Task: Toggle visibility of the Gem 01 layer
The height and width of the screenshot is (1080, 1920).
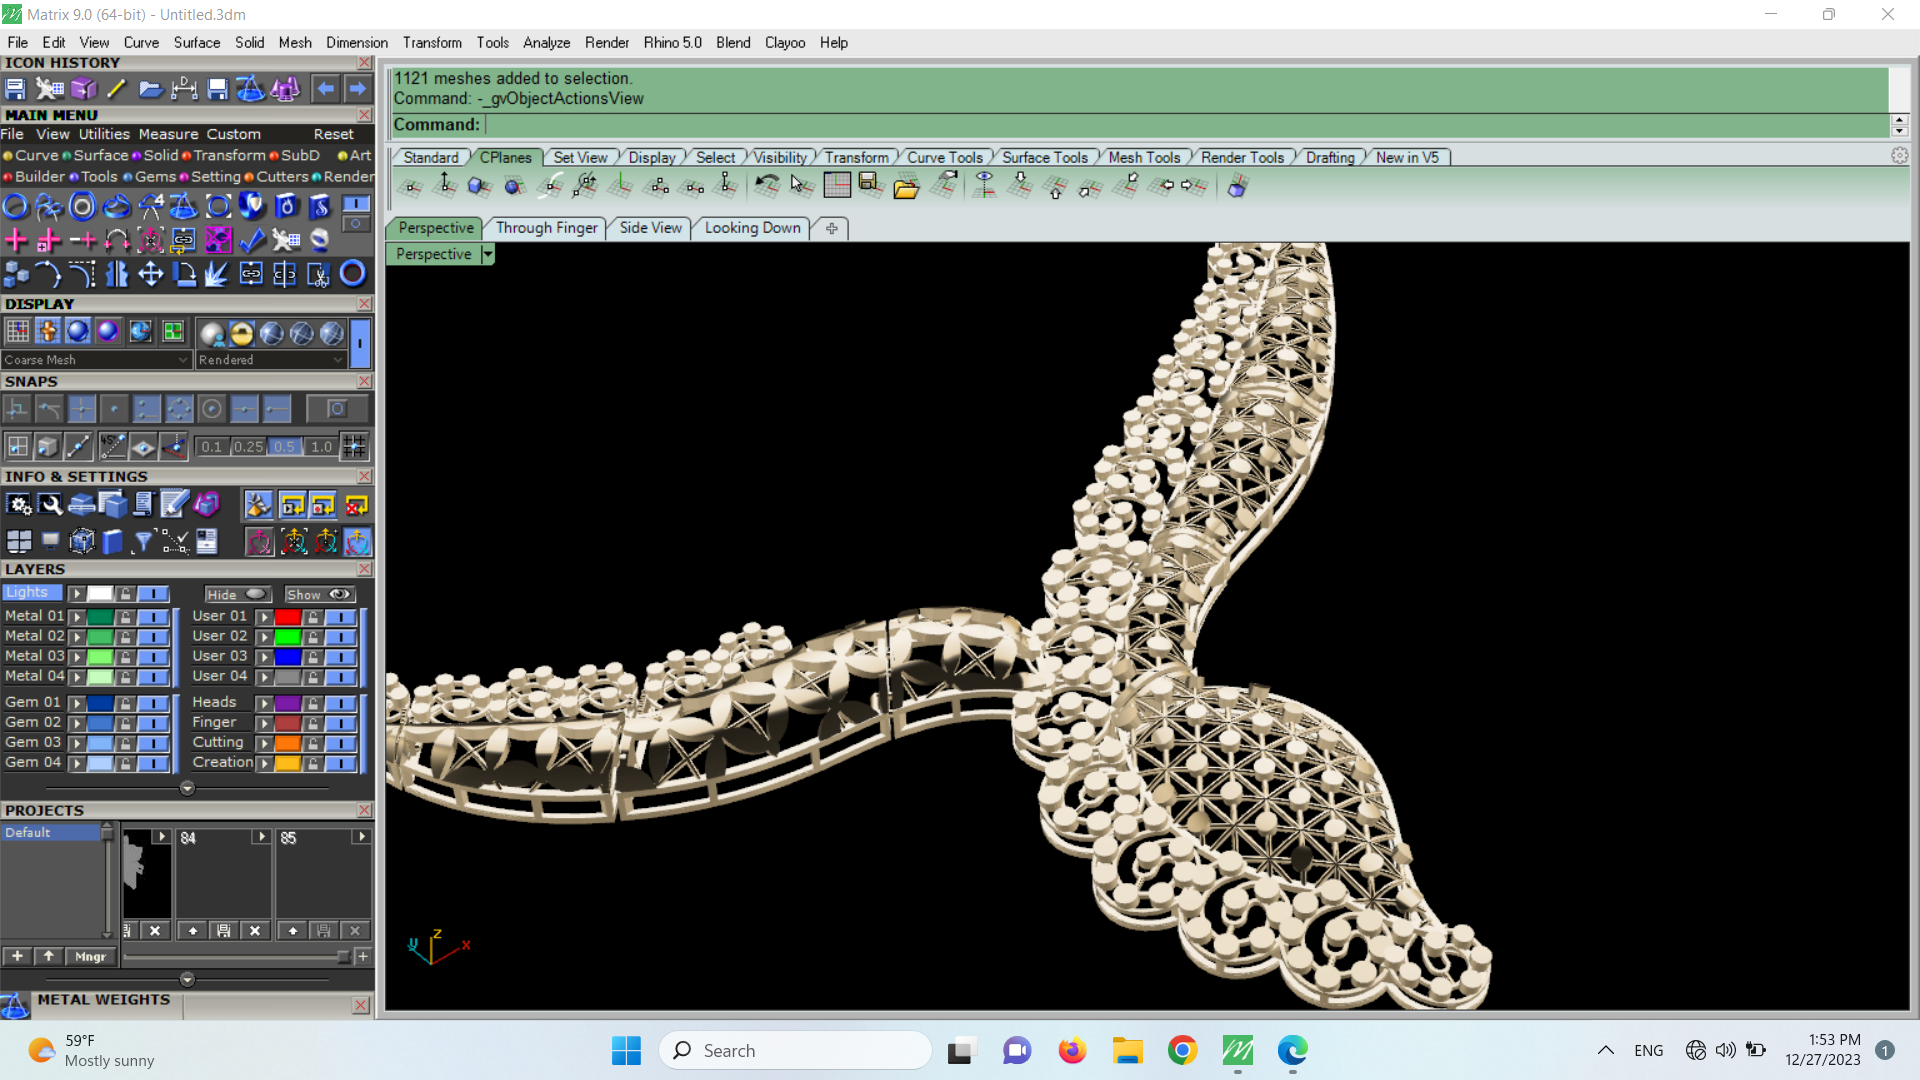Action: tap(153, 703)
